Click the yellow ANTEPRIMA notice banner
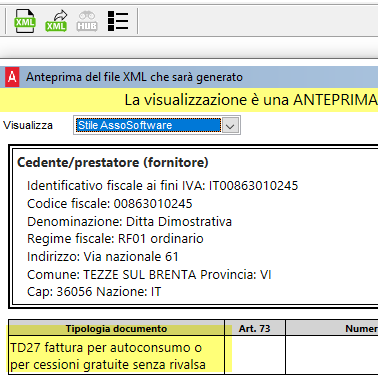Screen dimensions: 378x382 tap(189, 100)
